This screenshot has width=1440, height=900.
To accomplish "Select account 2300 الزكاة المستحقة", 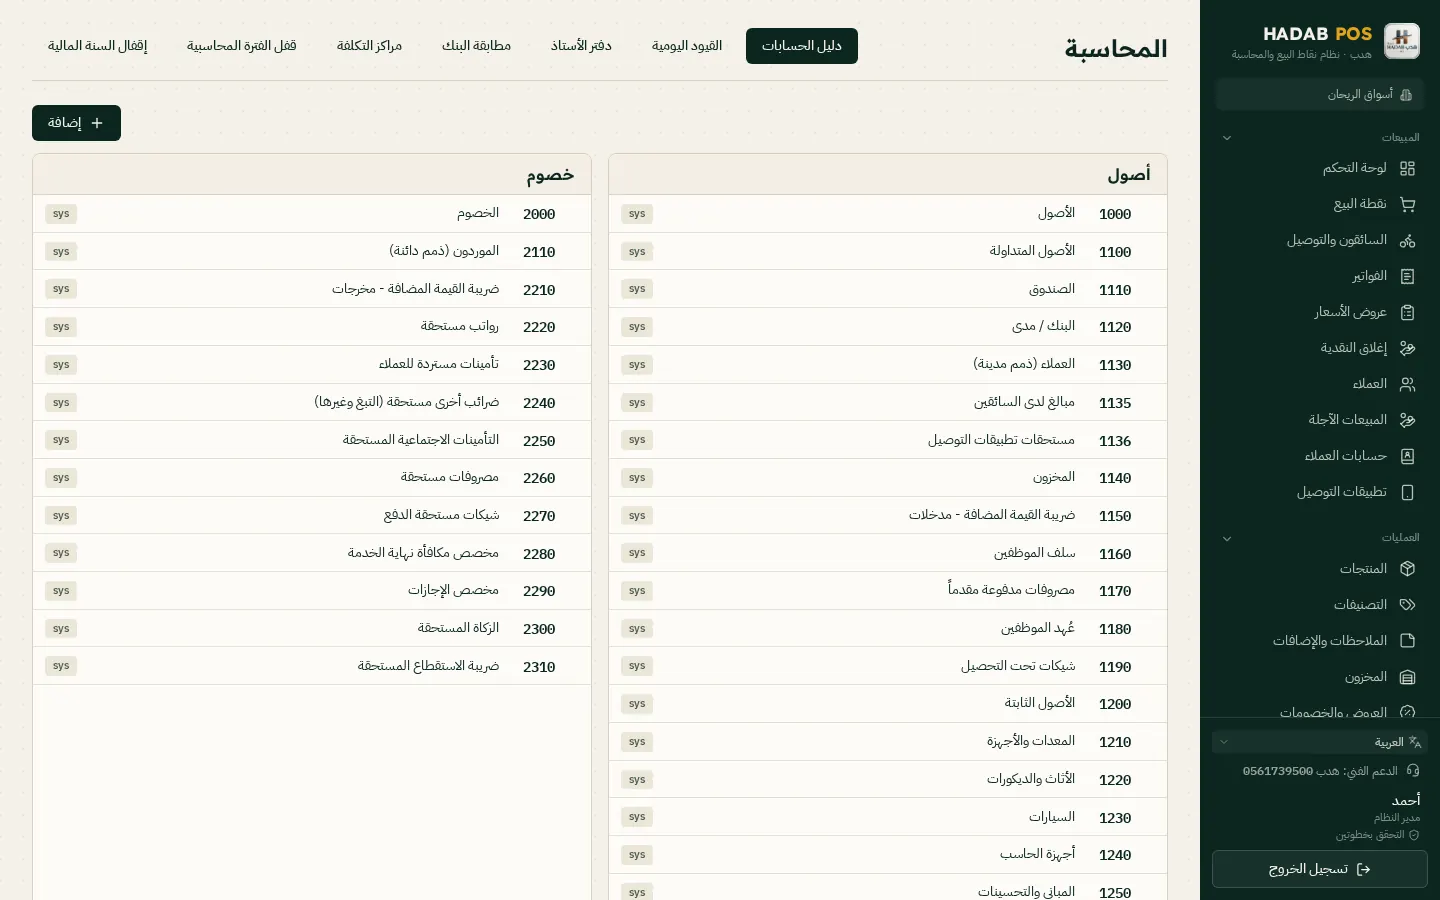I will click(312, 628).
